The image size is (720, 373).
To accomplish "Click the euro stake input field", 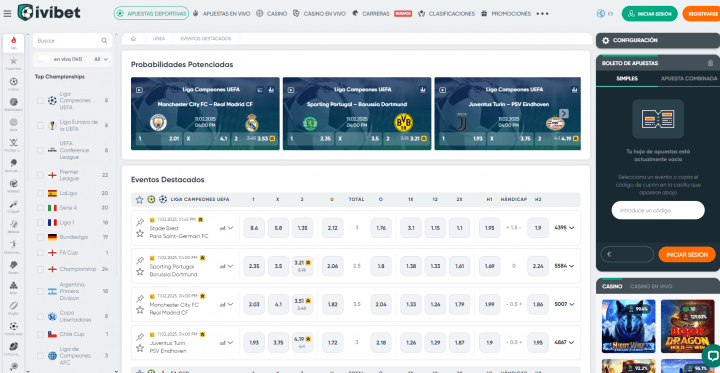I will click(627, 254).
